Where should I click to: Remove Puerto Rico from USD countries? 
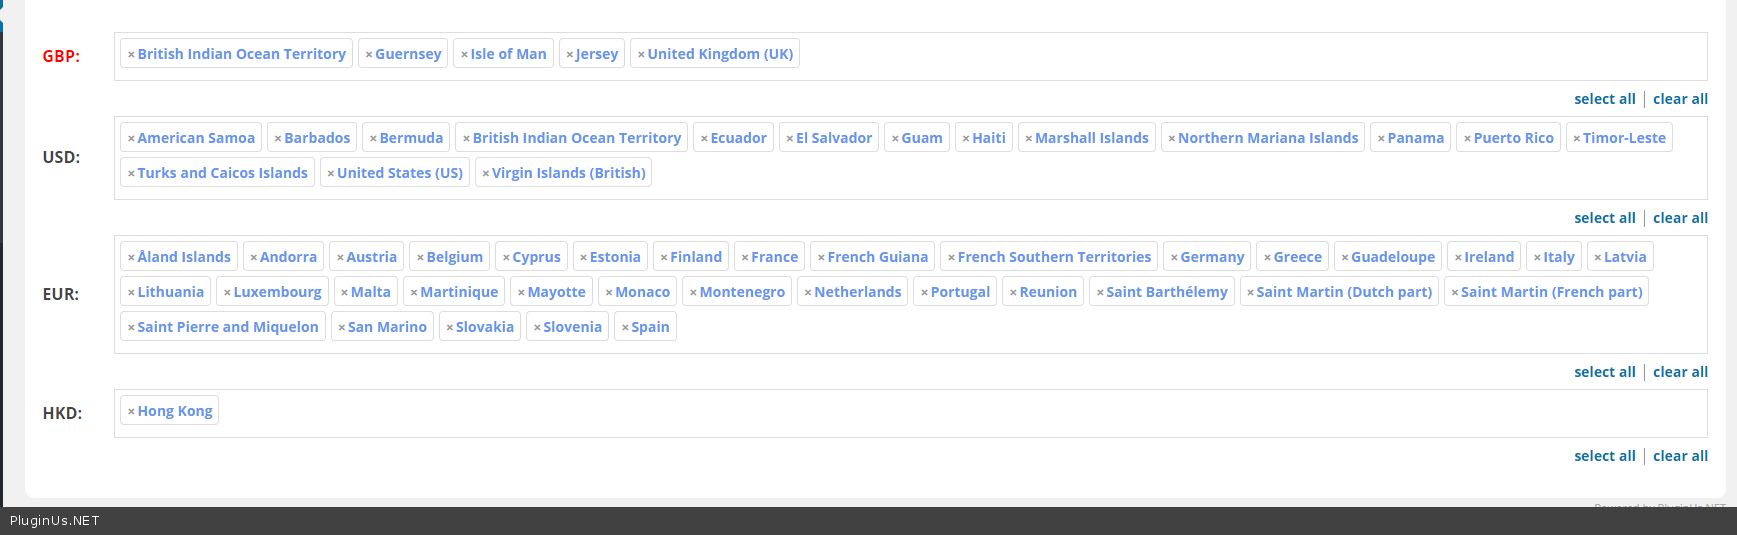click(1467, 139)
